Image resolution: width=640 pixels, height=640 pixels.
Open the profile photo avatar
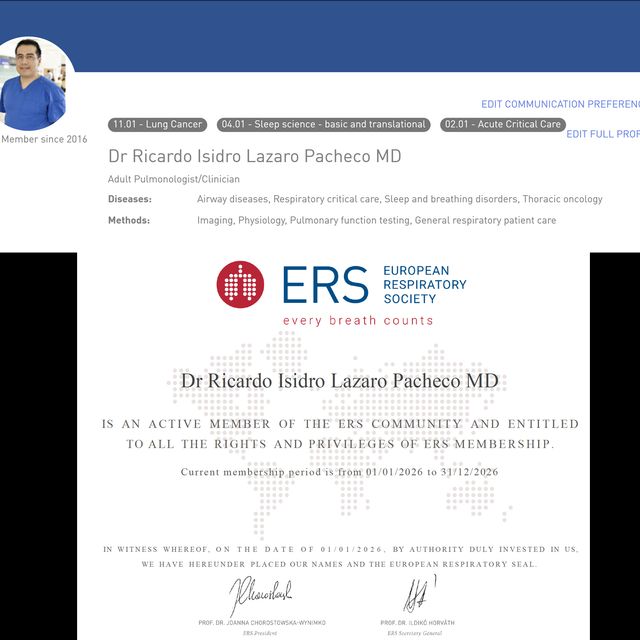coord(33,83)
